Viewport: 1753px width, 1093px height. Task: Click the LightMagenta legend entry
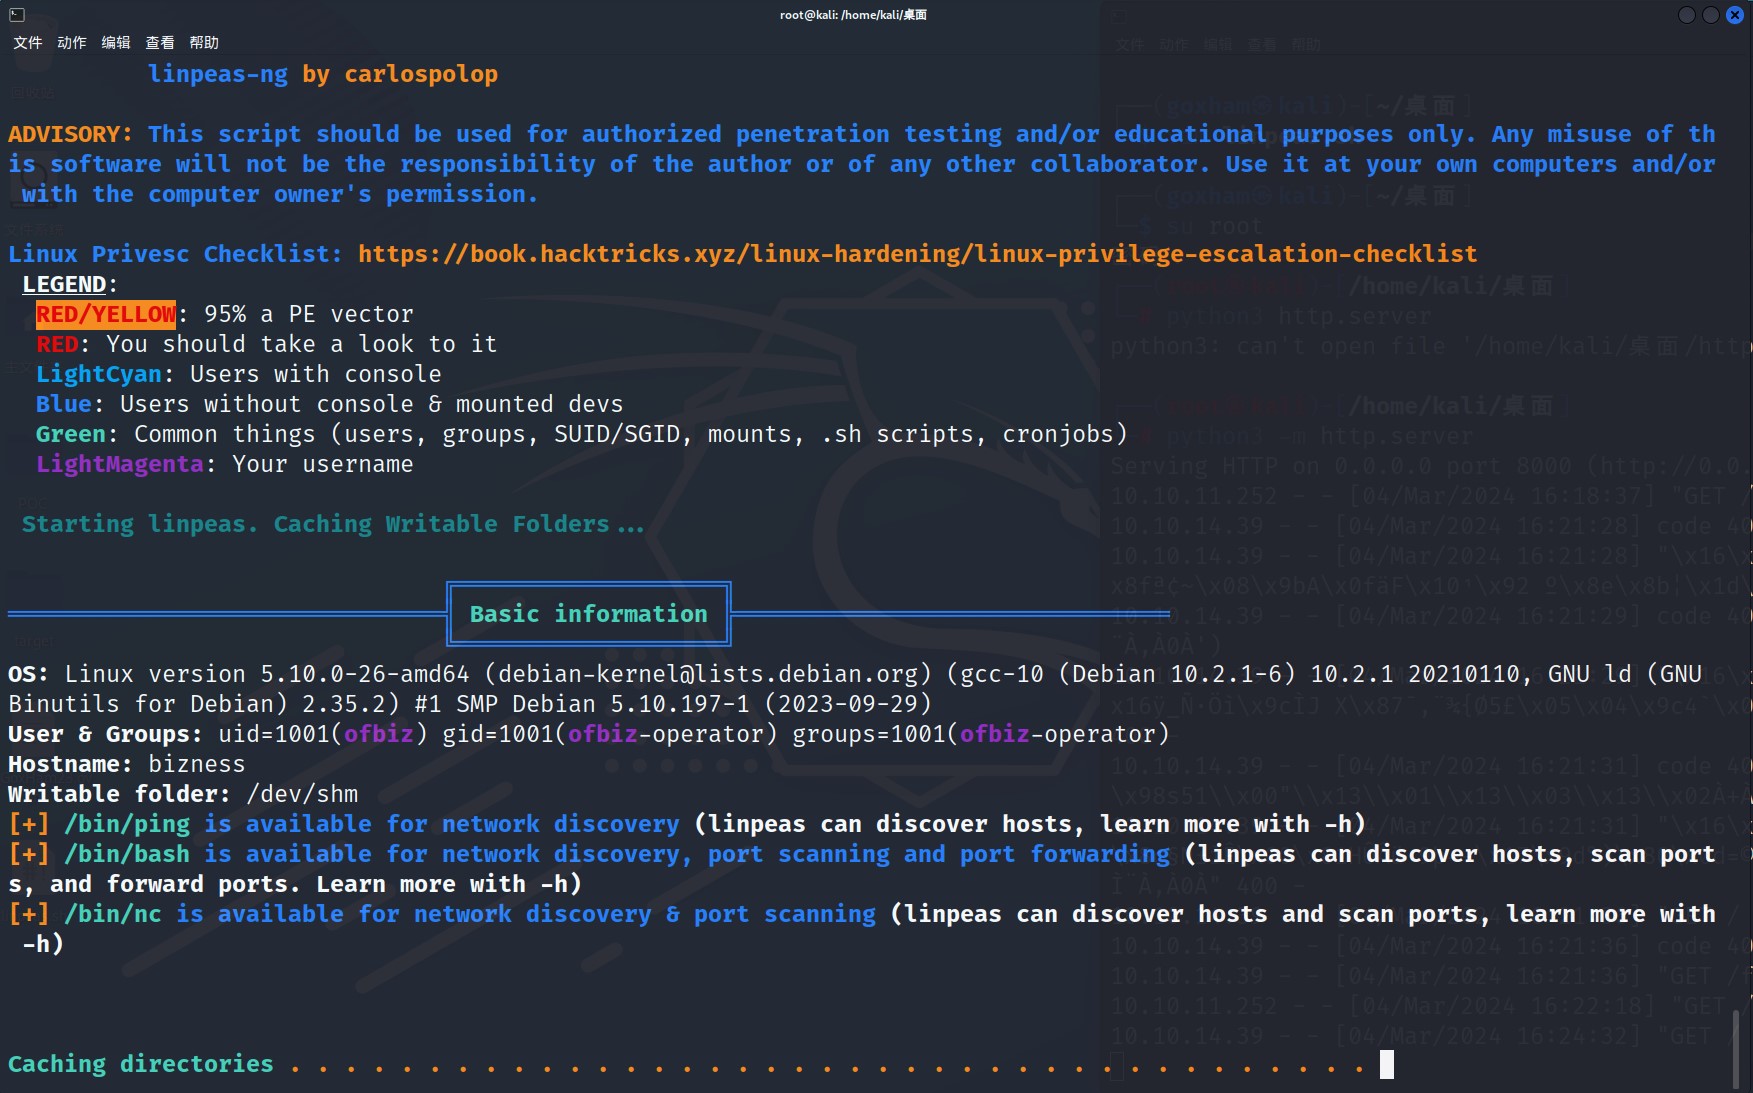tap(120, 464)
